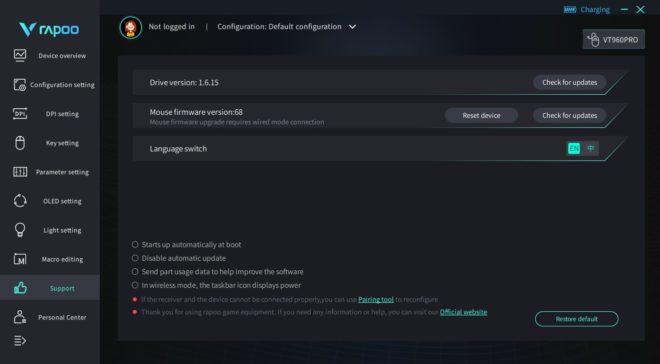Expand the configuration dropdown chevron
660x364 pixels.
[x=352, y=27]
